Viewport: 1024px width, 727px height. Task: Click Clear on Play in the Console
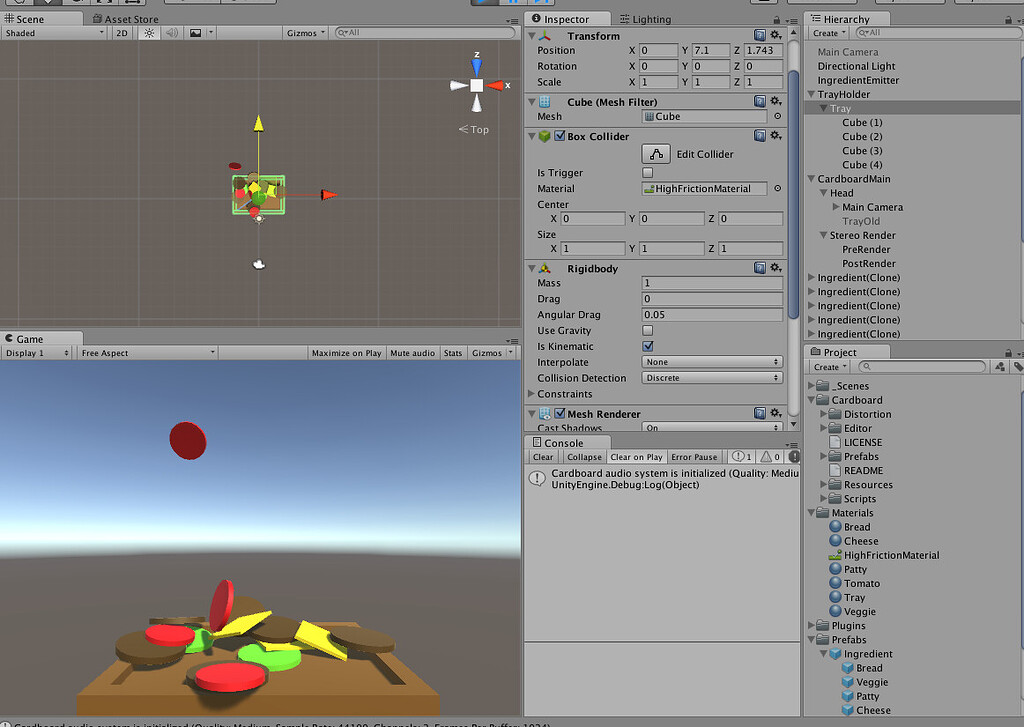click(x=636, y=457)
